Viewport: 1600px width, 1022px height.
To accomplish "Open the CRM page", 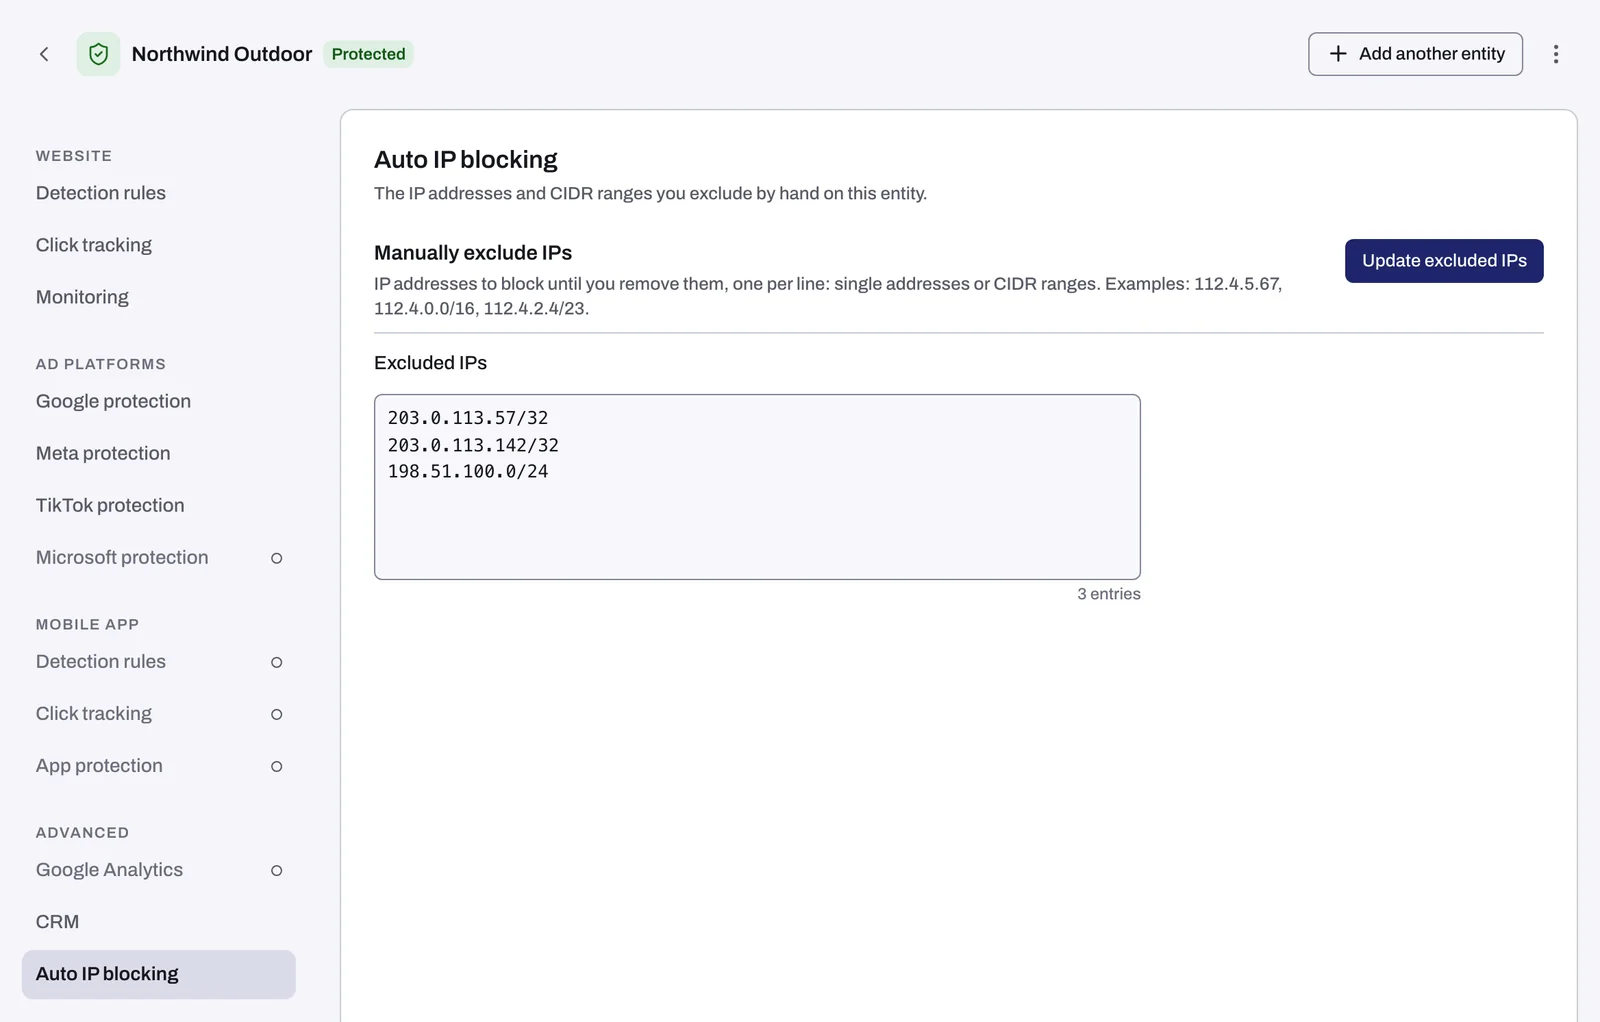I will coord(57,921).
